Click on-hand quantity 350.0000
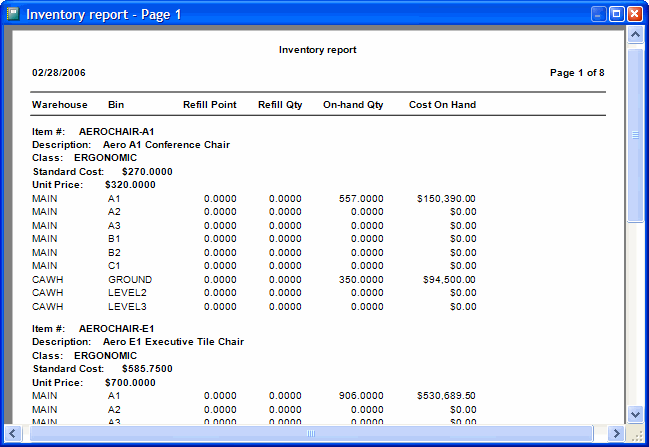 361,280
